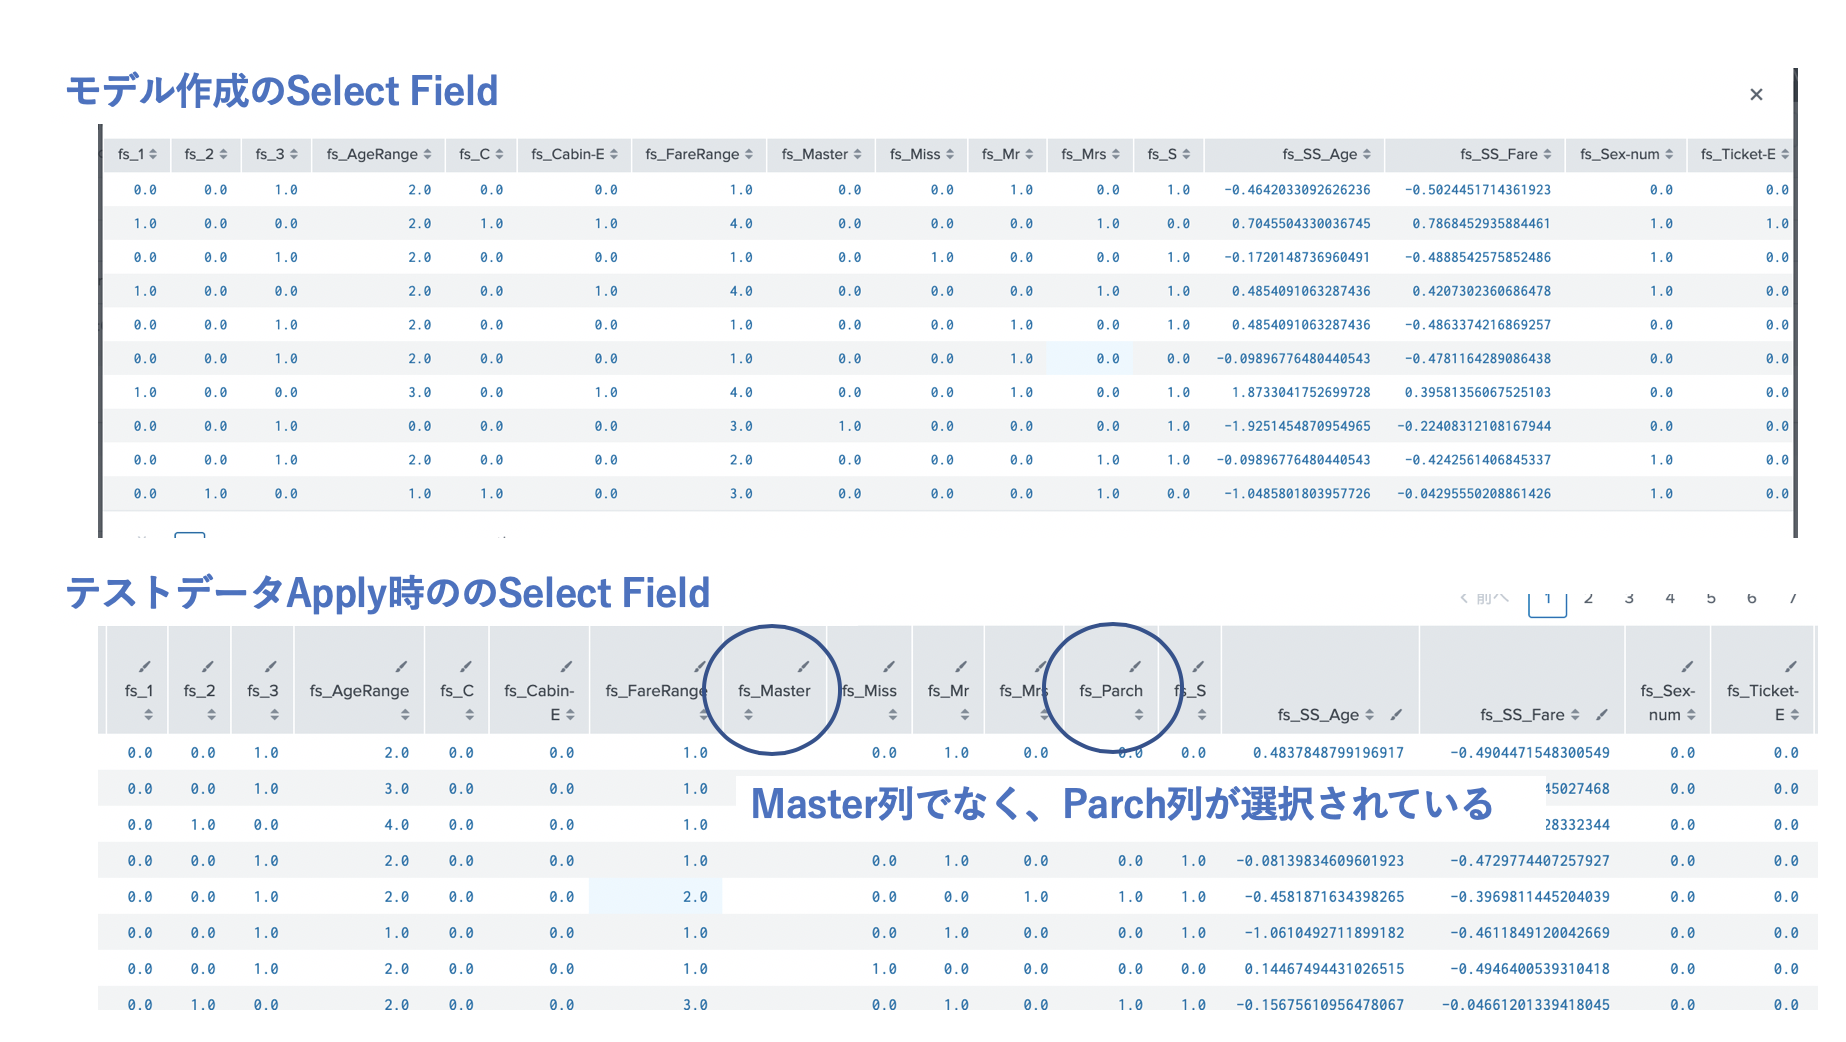Click the pencil icon beside fs_SS_Age header
Screen dimensions: 1846x1042
click(x=1396, y=714)
